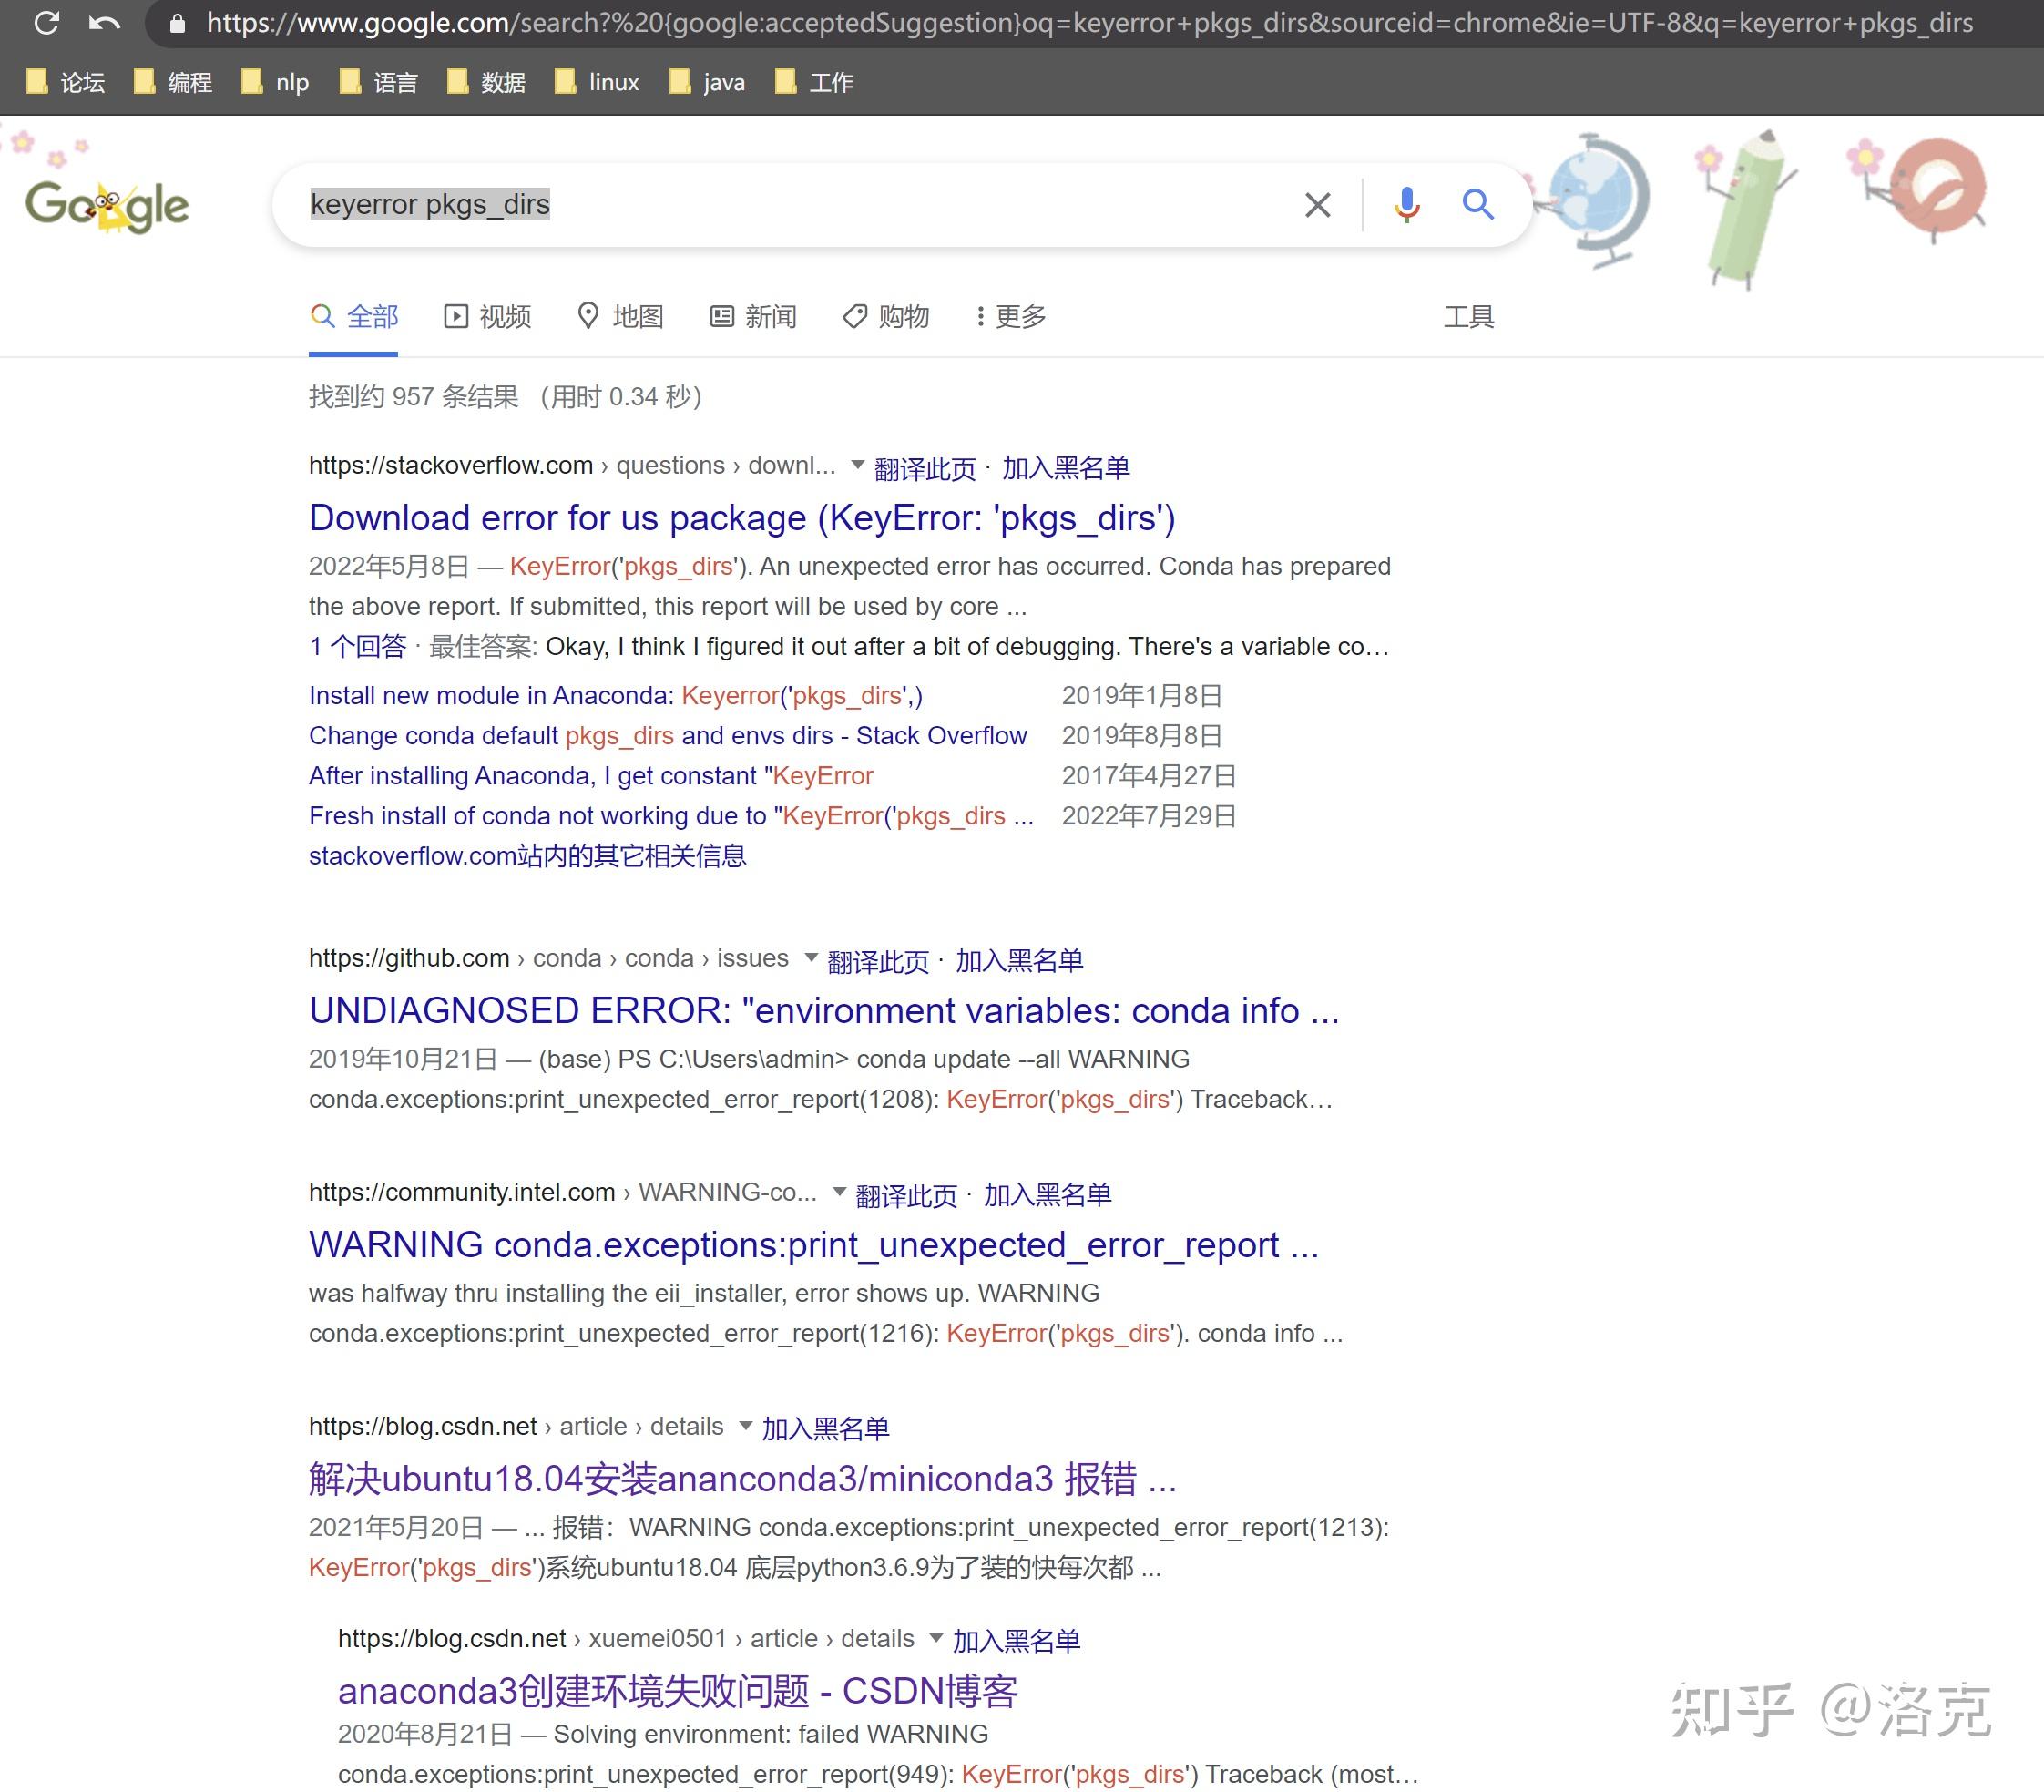Open the 工作 bookmark folder

[x=813, y=82]
